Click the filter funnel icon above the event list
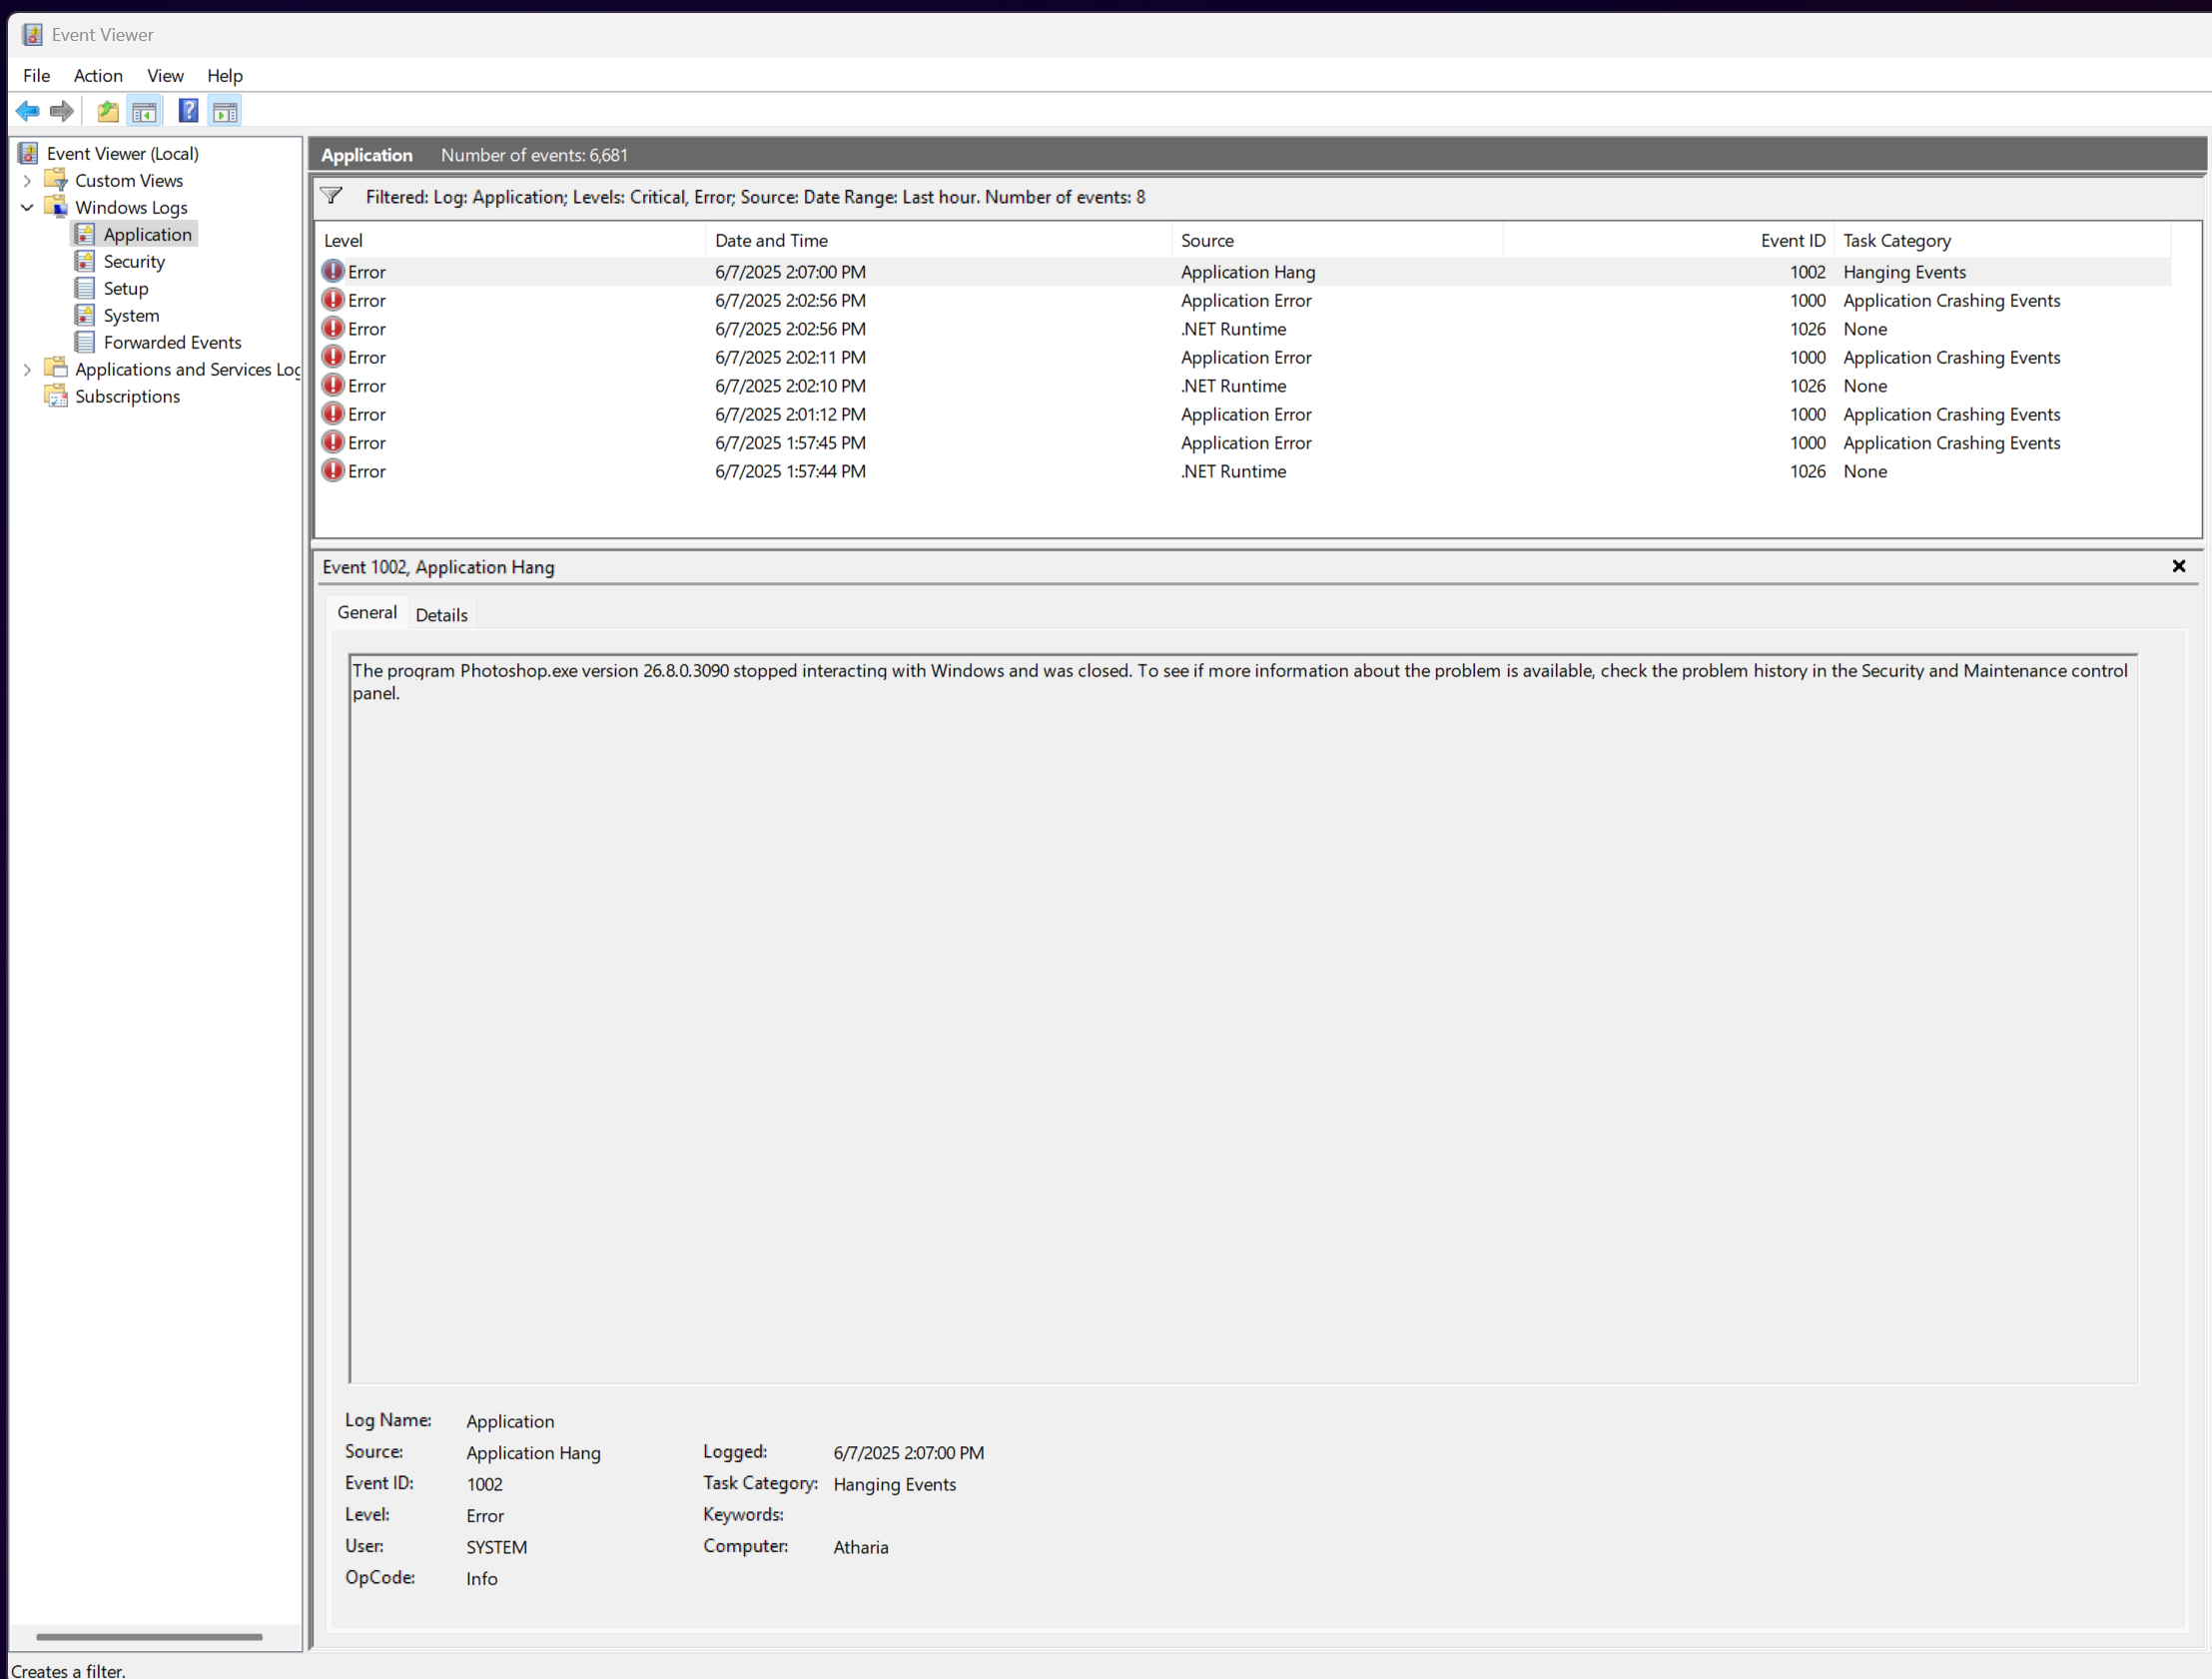Viewport: 2212px width, 1679px height. (x=332, y=195)
